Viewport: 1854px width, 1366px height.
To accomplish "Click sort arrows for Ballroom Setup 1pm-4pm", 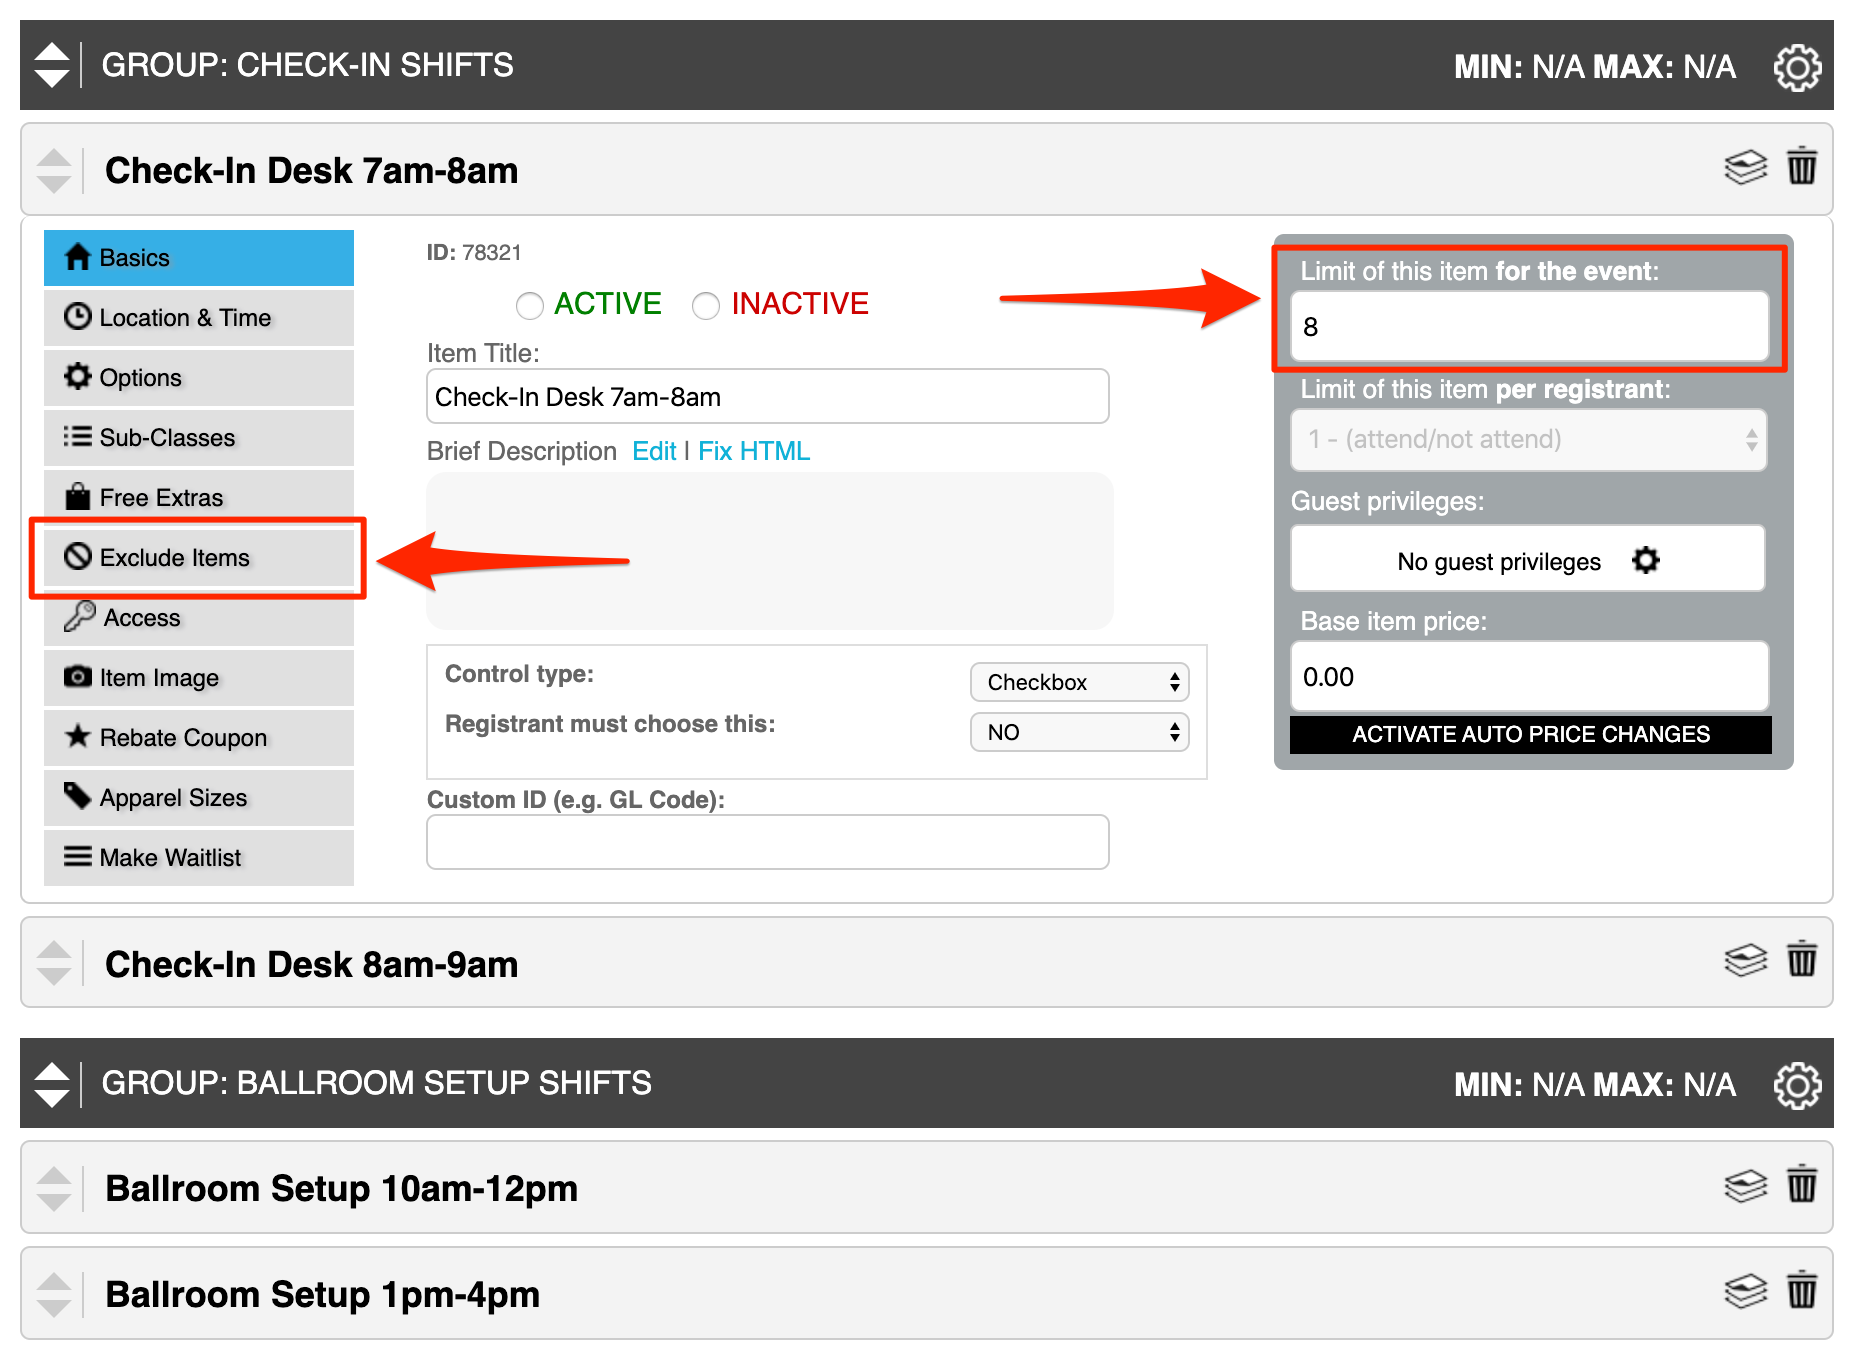I will [x=54, y=1294].
